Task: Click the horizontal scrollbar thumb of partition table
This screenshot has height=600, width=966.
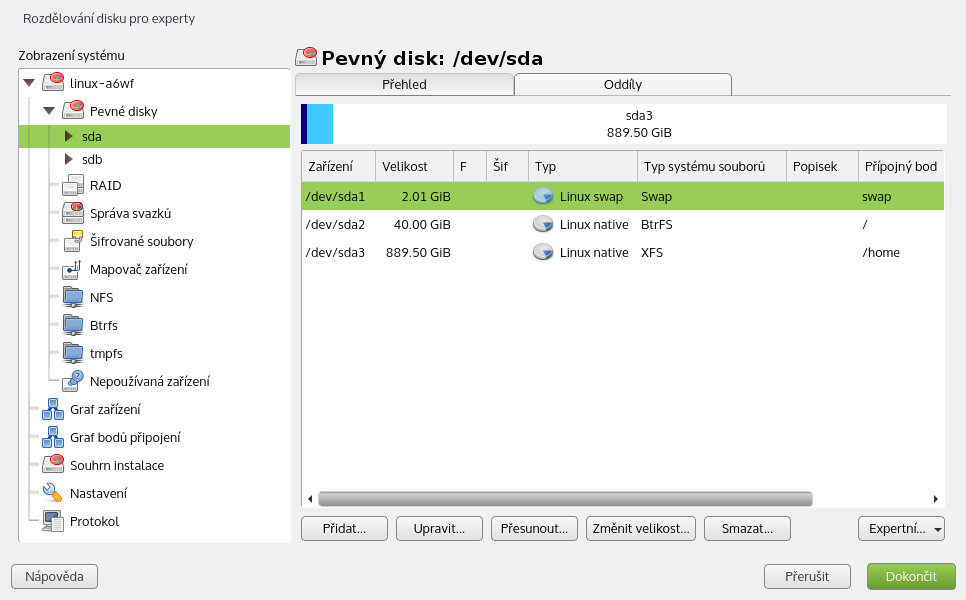Action: (x=565, y=498)
